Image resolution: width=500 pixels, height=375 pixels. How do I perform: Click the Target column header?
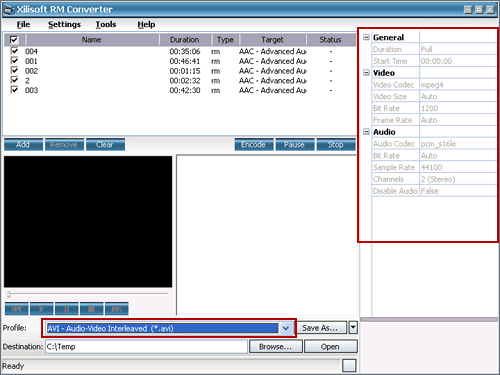pos(273,40)
